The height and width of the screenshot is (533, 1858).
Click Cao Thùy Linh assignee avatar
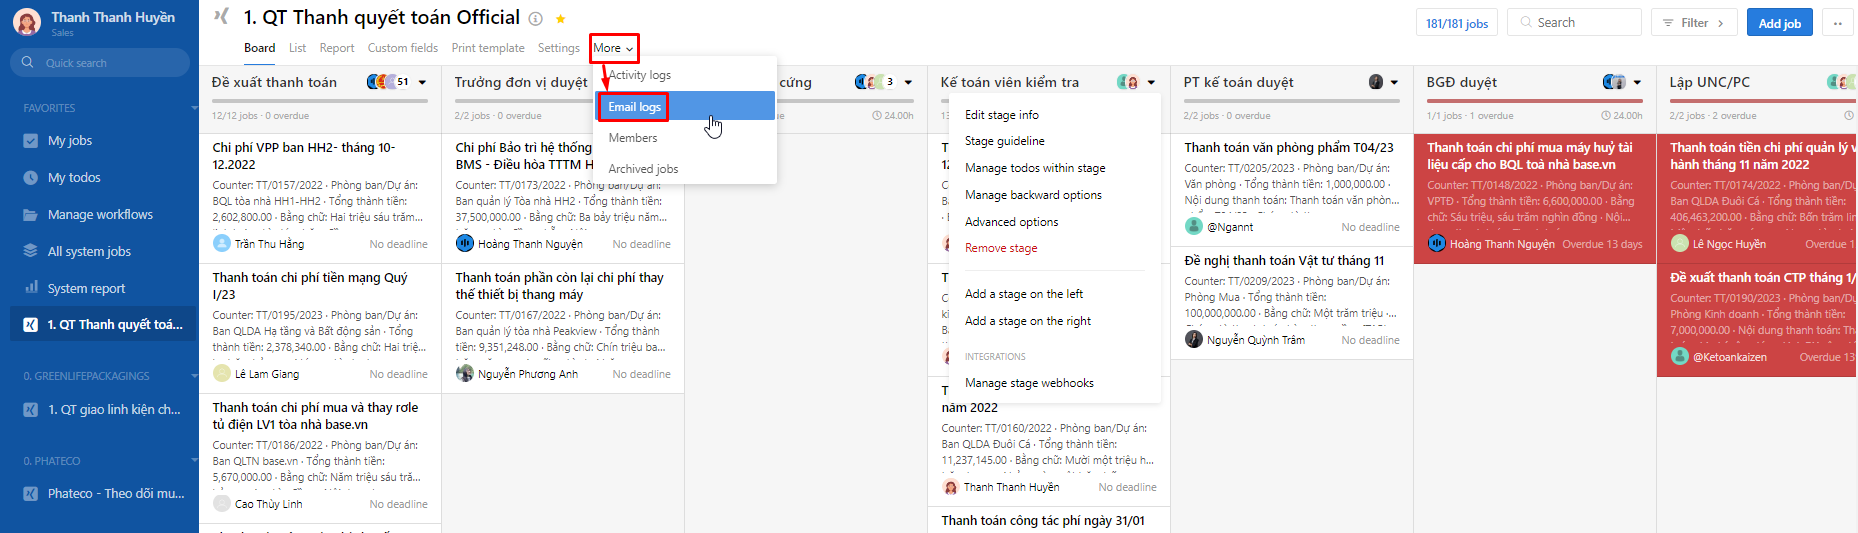(x=222, y=504)
